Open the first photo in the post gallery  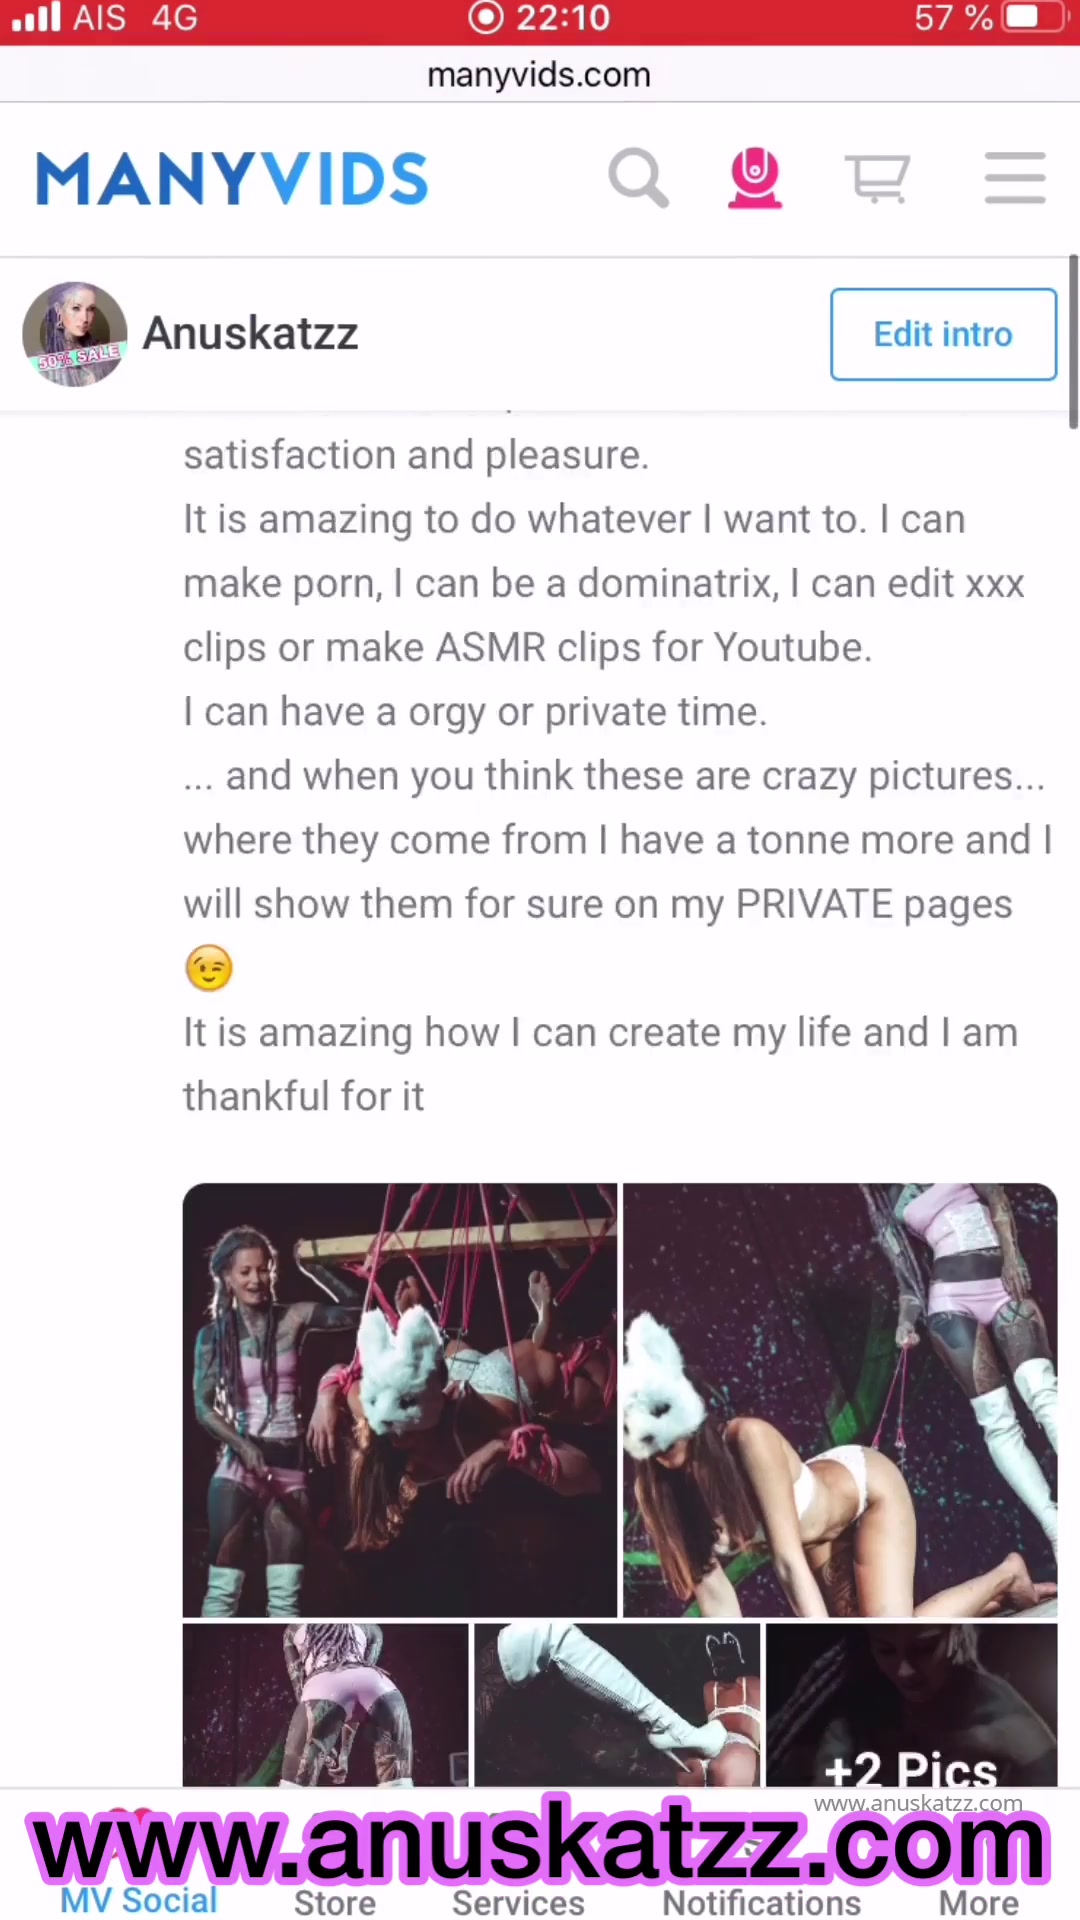[x=399, y=1399]
